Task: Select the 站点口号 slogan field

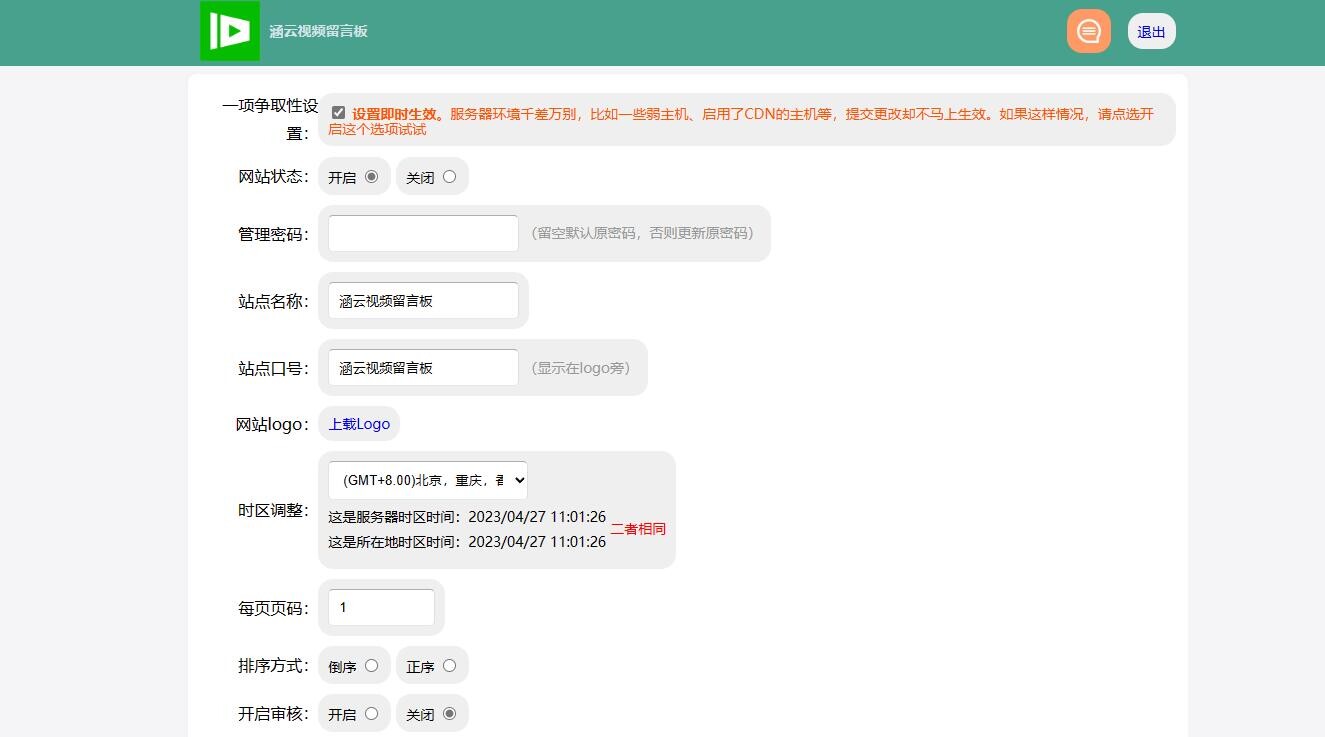Action: [422, 367]
